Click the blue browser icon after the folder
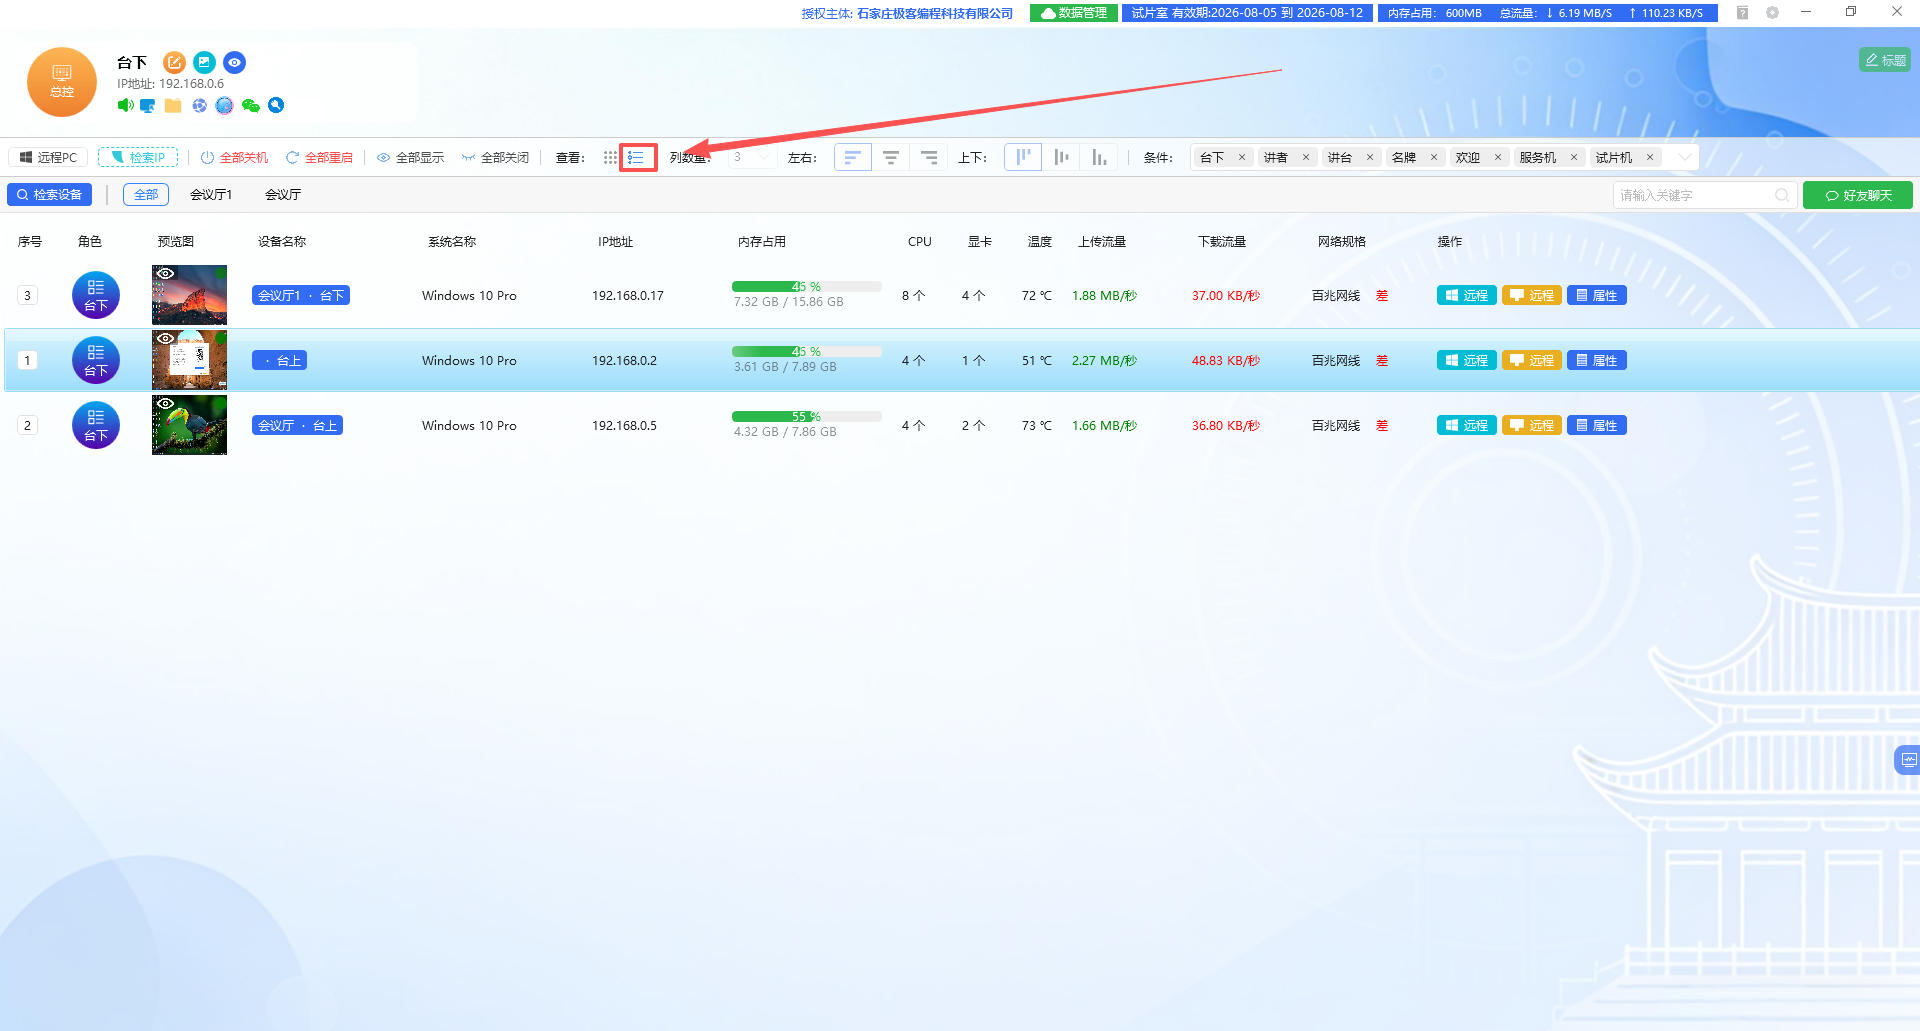 [199, 105]
